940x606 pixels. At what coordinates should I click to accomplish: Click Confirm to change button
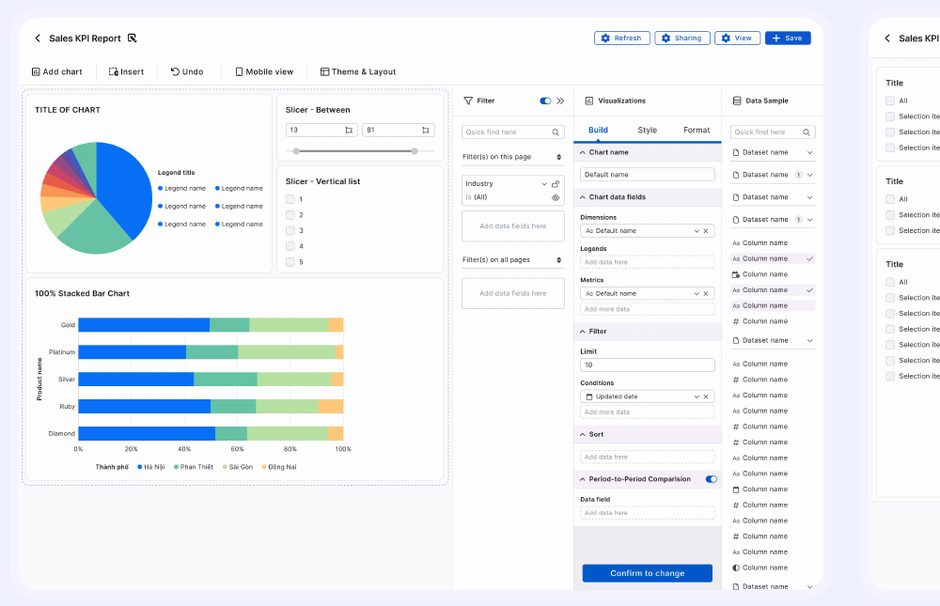pos(647,573)
